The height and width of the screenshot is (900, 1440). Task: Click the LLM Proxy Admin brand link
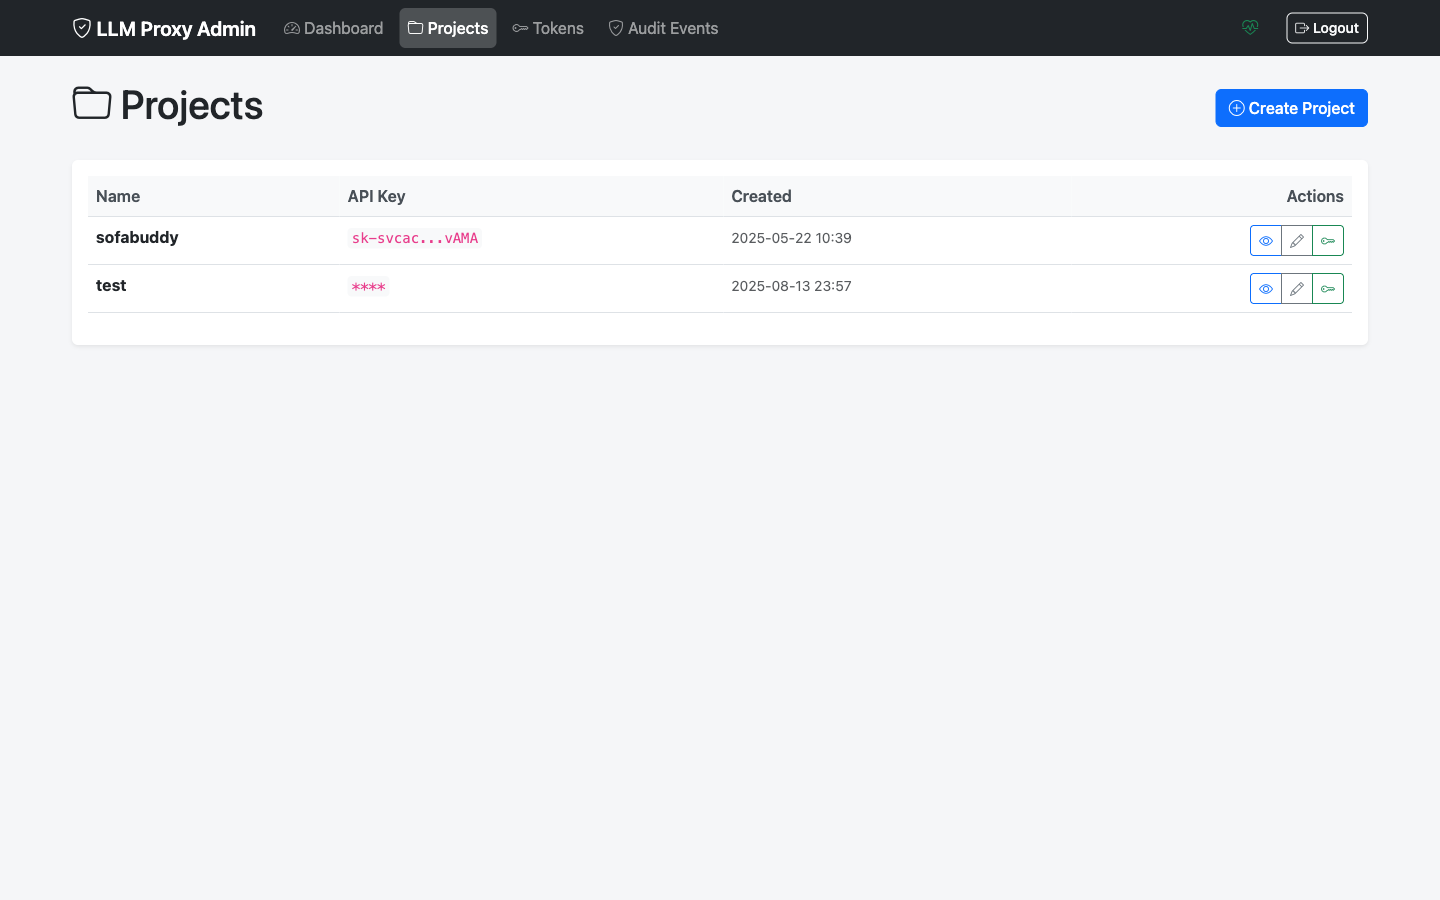(164, 28)
